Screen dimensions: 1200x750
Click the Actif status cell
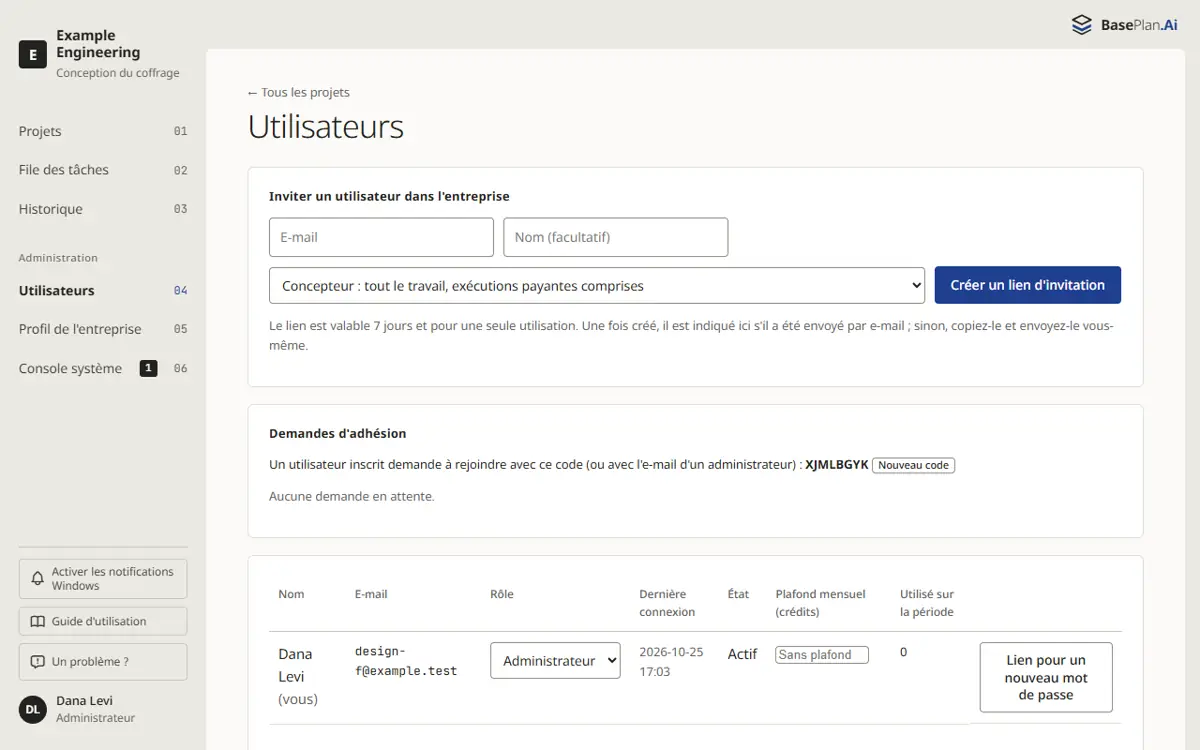[x=742, y=654]
